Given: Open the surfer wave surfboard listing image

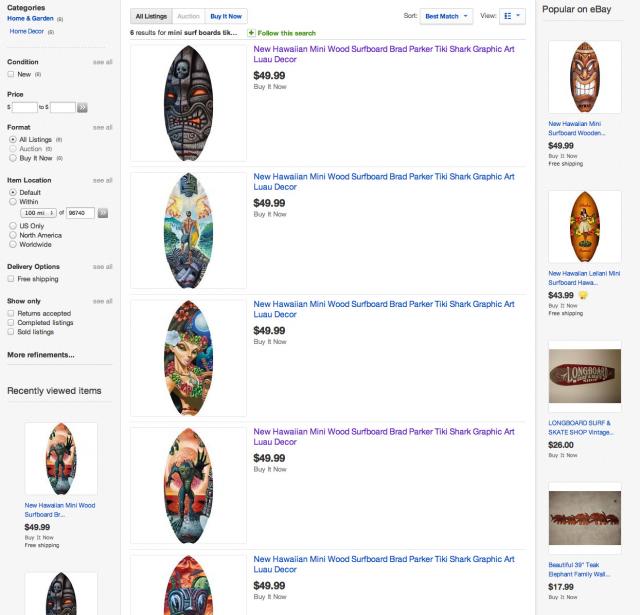Looking at the screenshot, I should pyautogui.click(x=188, y=230).
